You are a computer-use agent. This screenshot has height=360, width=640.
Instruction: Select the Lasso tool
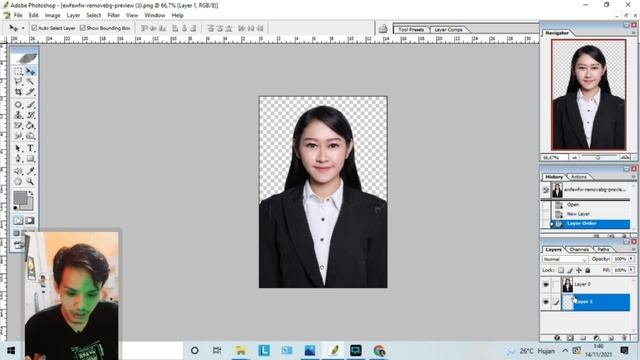point(18,82)
